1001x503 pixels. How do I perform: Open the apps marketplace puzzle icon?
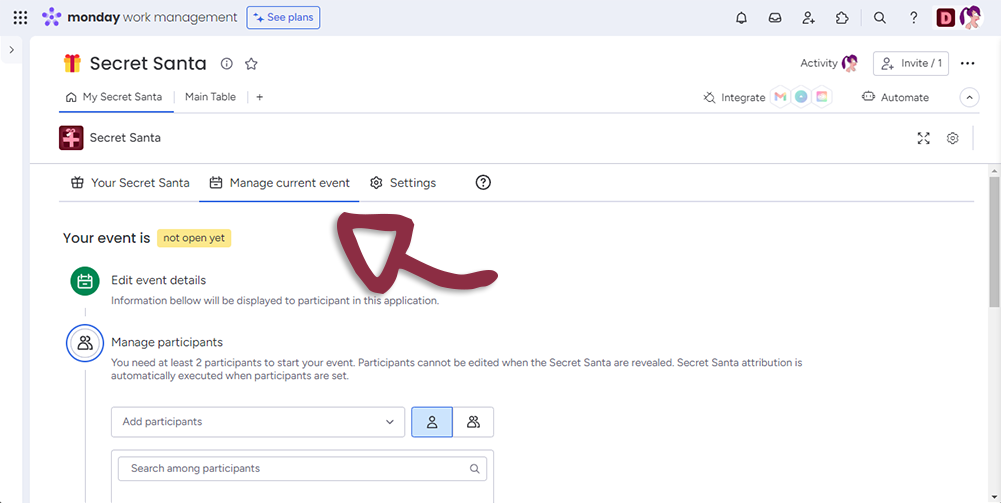coord(842,18)
